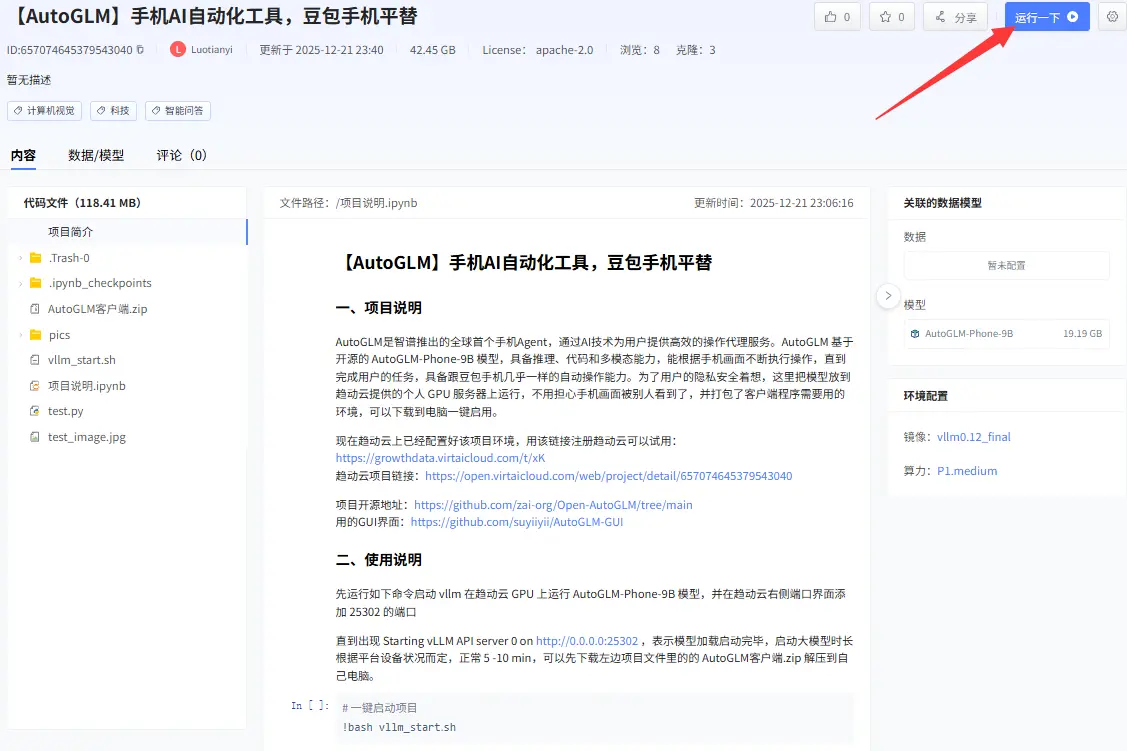Open the test_image.jpg file name
Image resolution: width=1127 pixels, height=751 pixels.
87,437
